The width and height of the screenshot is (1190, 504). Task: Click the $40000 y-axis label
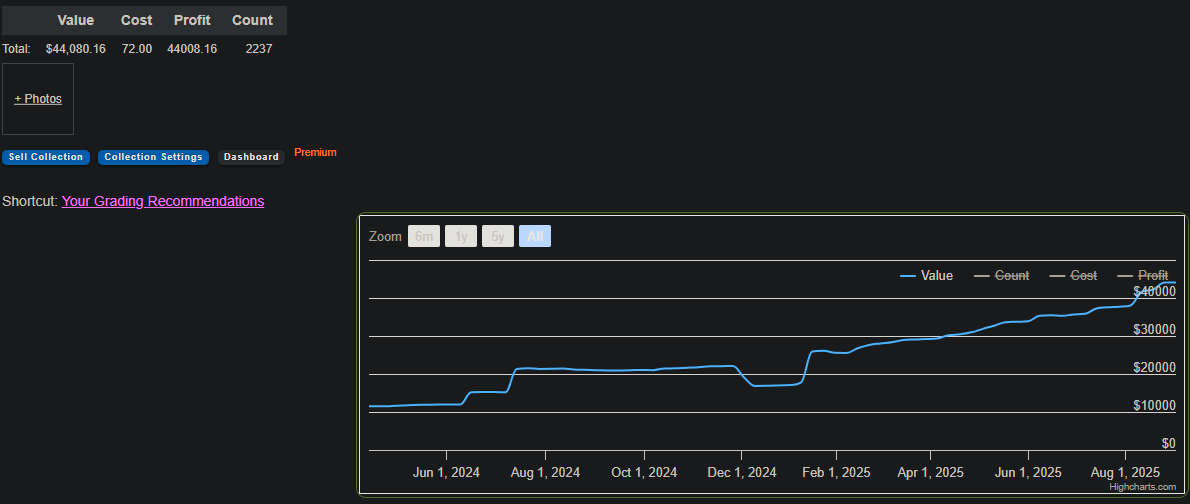pyautogui.click(x=1154, y=291)
